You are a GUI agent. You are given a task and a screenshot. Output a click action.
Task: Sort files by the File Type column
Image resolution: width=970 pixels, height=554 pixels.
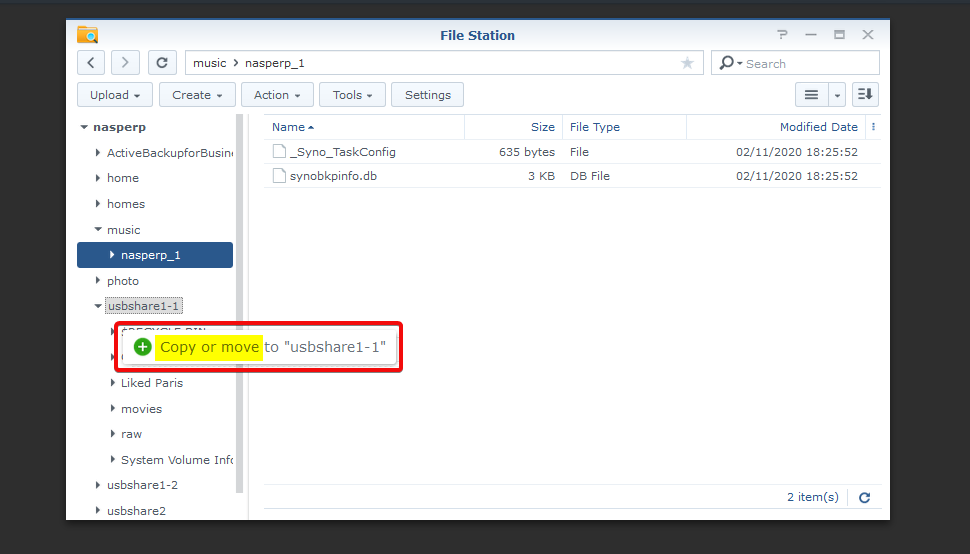coord(624,127)
